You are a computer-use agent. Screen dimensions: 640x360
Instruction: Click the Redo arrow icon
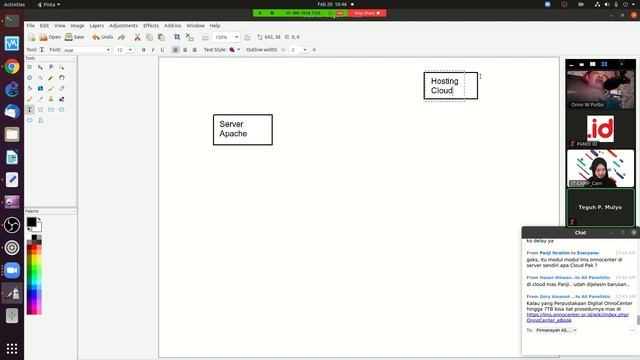point(121,37)
